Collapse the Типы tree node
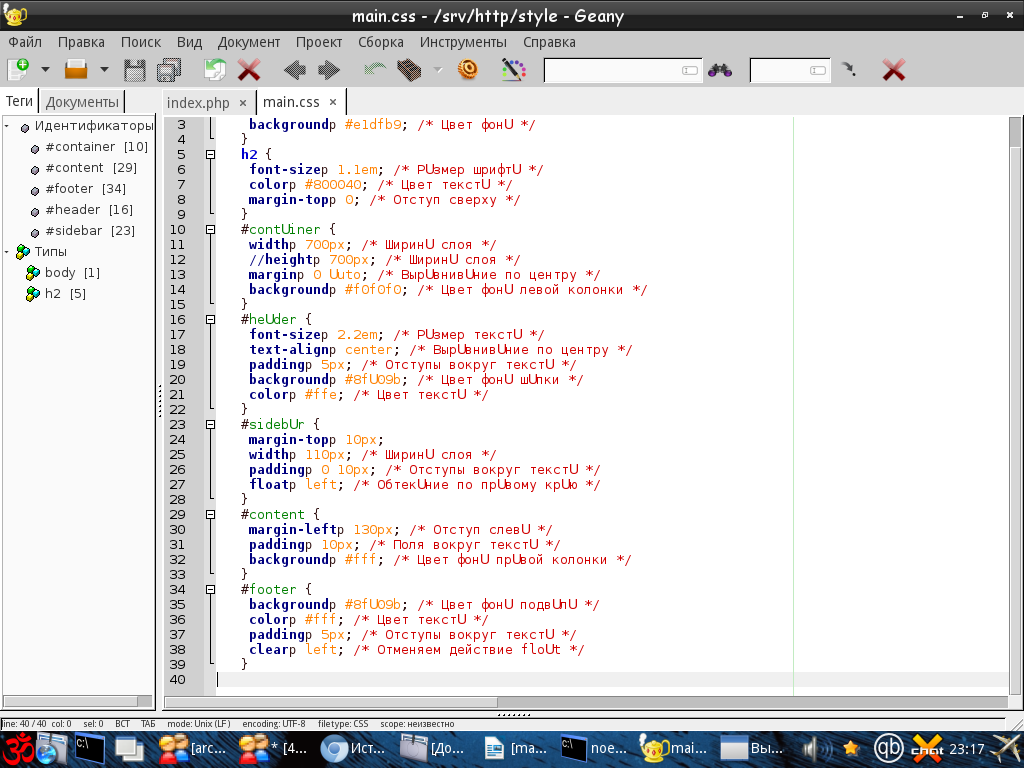 8,252
